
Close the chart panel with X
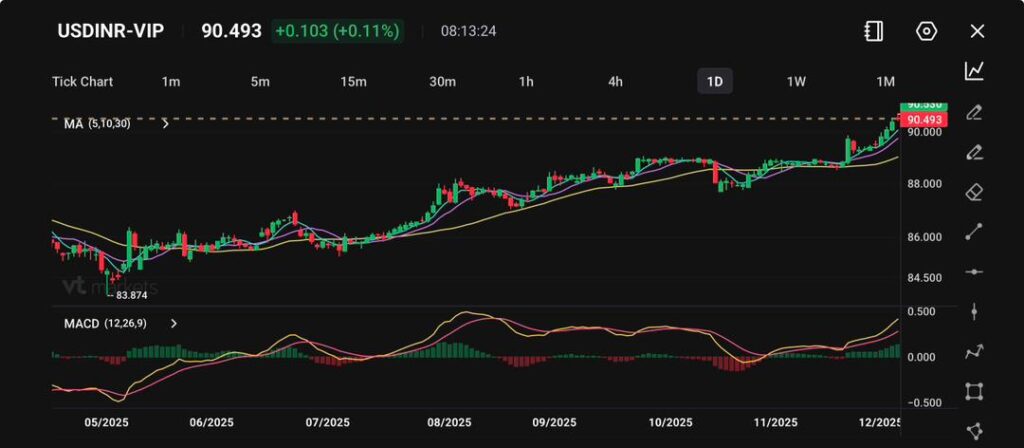(977, 31)
